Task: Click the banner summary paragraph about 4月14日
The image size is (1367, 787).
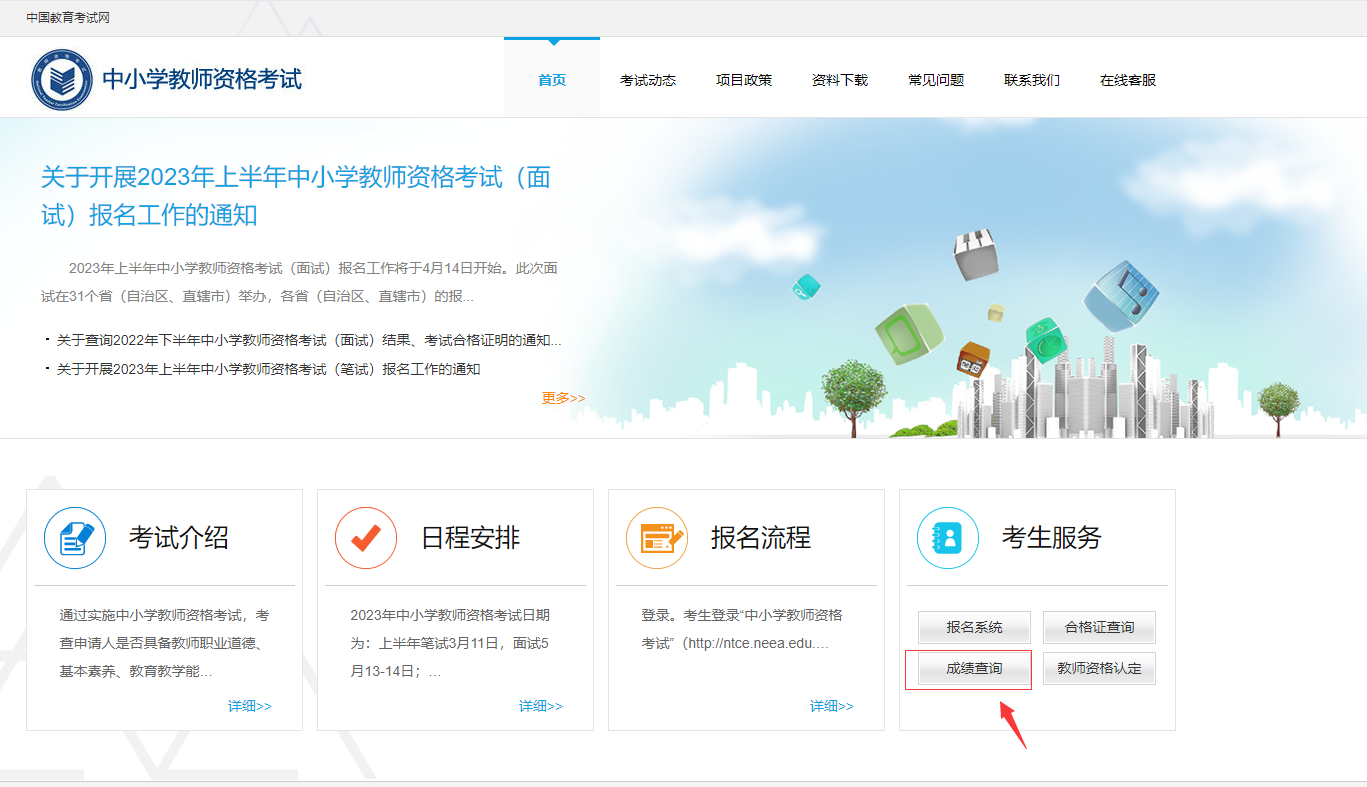Action: [299, 282]
